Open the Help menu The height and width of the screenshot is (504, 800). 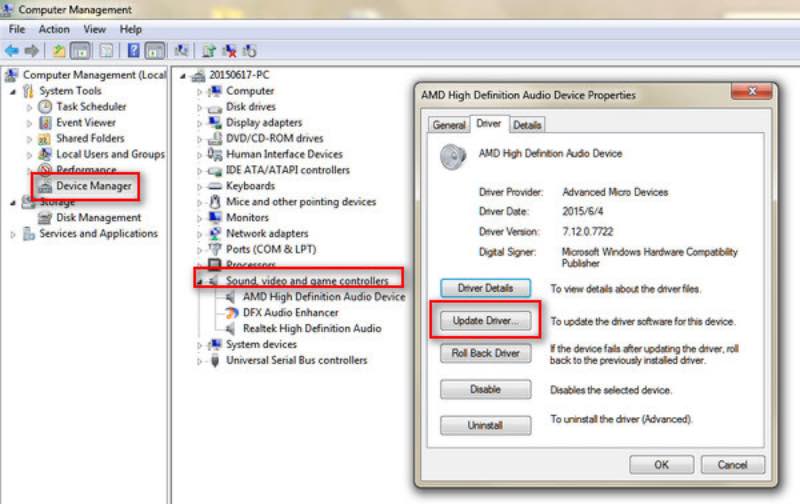click(x=131, y=29)
